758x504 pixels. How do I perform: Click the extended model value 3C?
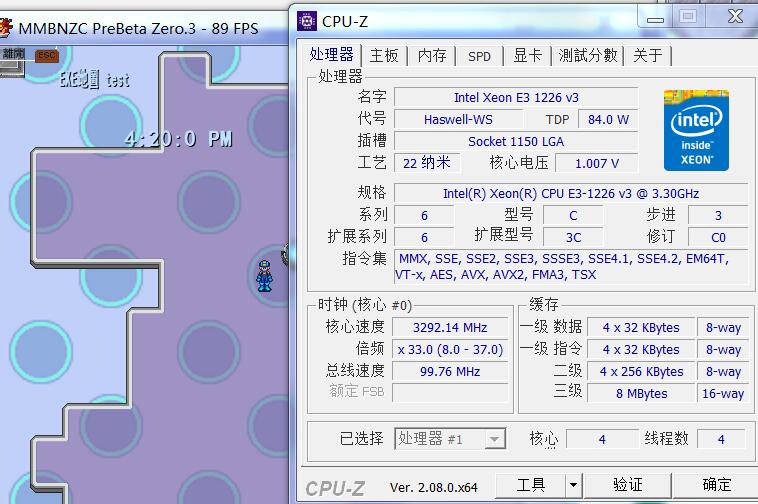click(x=573, y=237)
